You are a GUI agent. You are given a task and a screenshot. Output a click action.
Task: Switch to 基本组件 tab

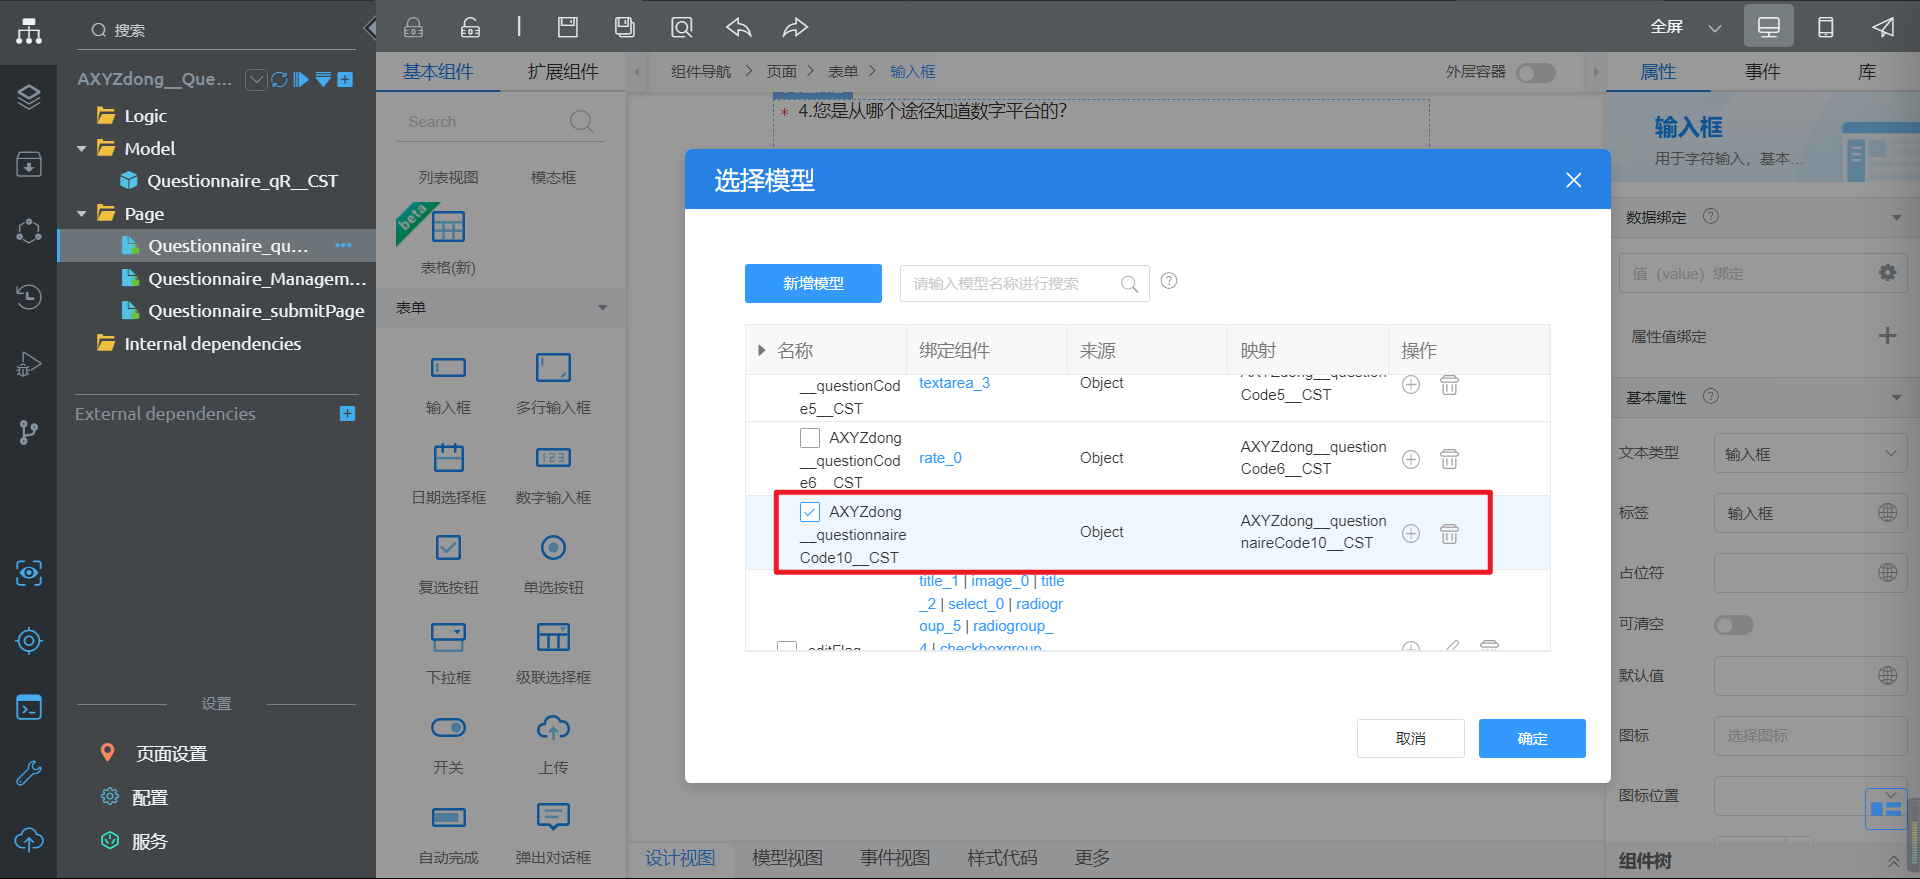[438, 72]
